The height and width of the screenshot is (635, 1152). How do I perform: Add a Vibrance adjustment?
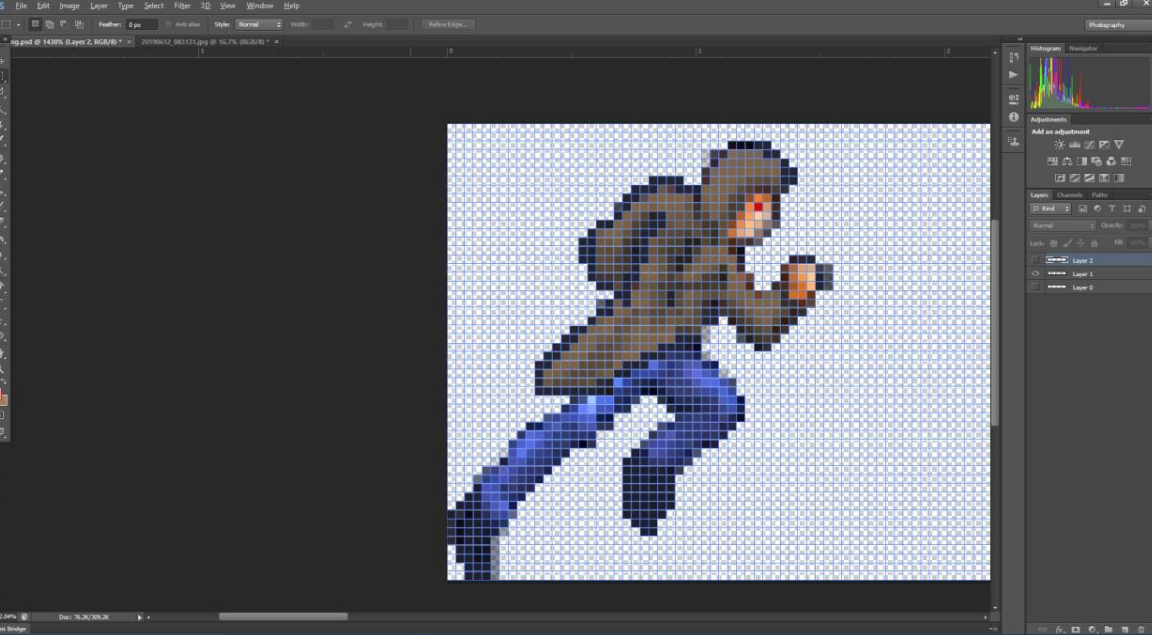pyautogui.click(x=1118, y=145)
